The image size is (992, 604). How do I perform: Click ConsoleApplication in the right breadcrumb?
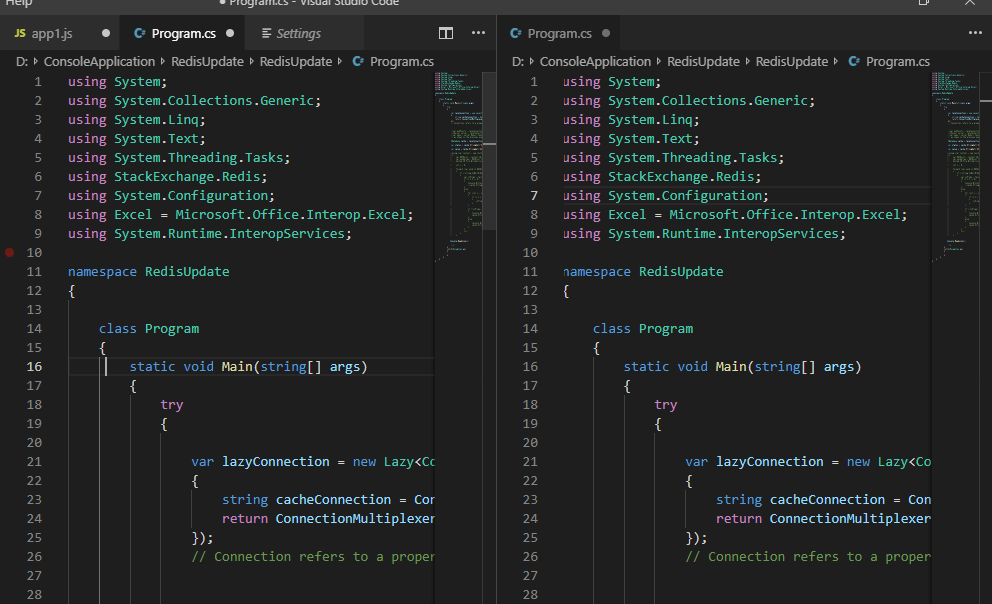pos(595,61)
